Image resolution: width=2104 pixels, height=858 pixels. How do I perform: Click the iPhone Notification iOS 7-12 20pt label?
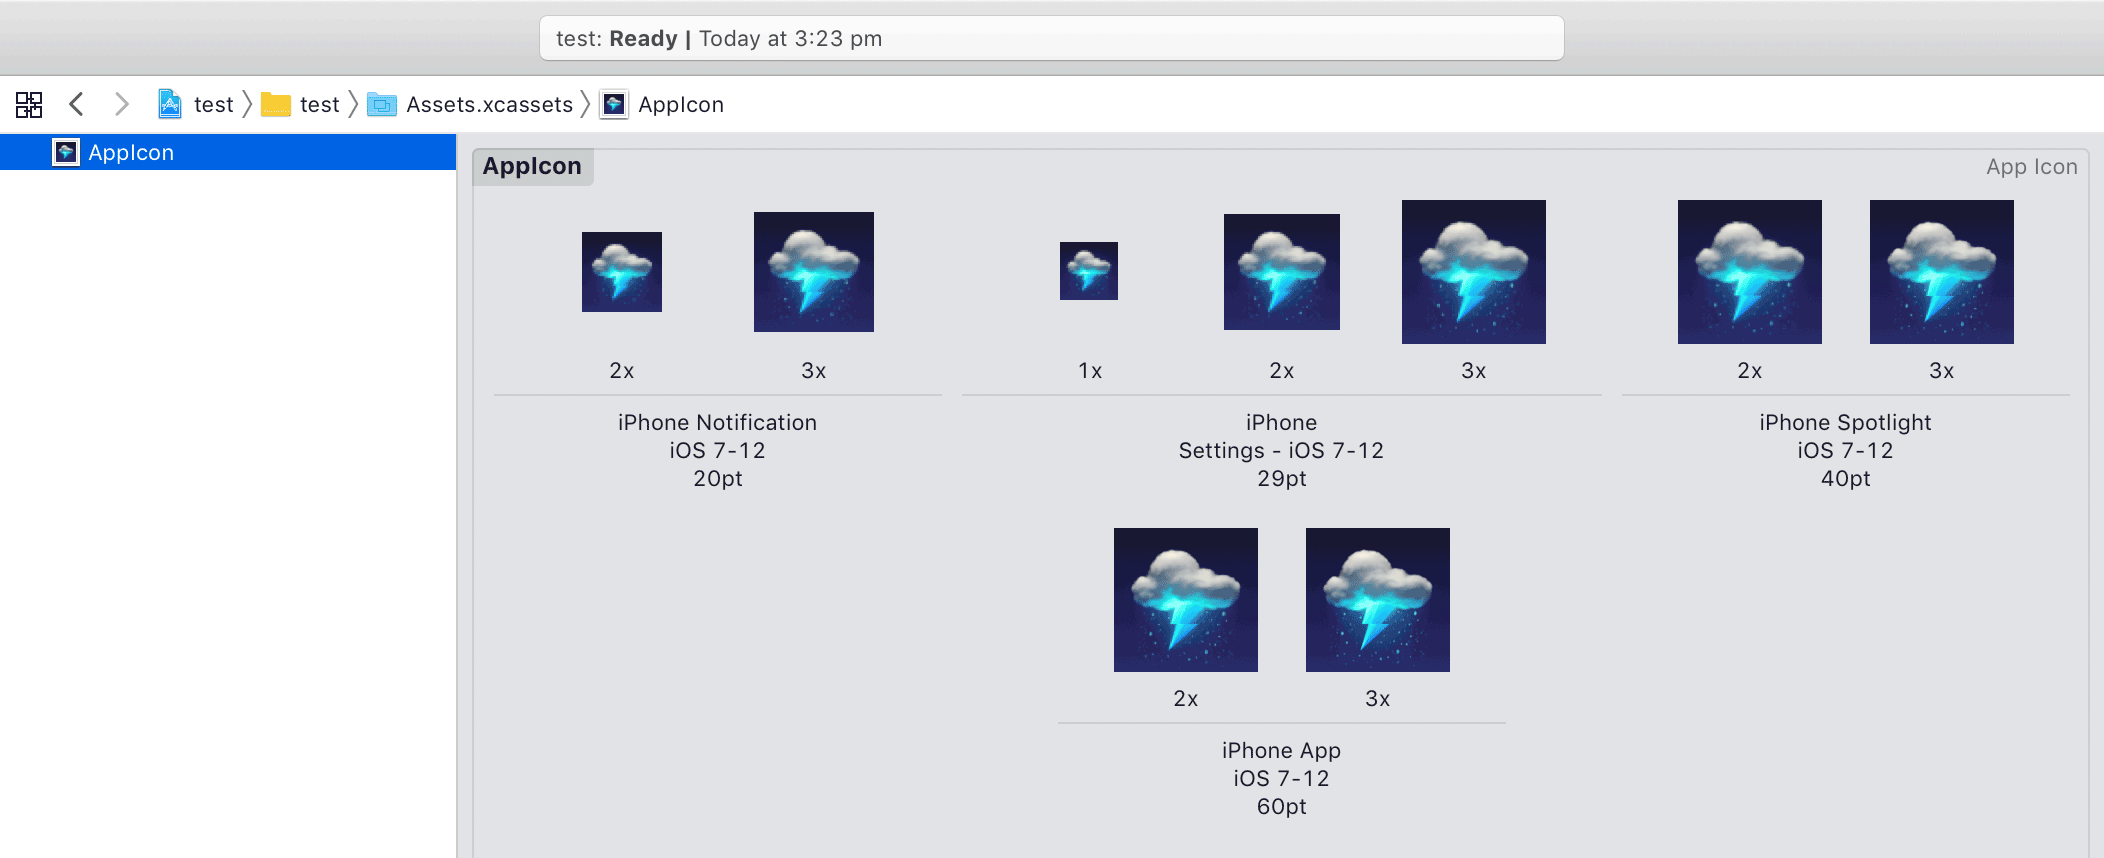(718, 450)
